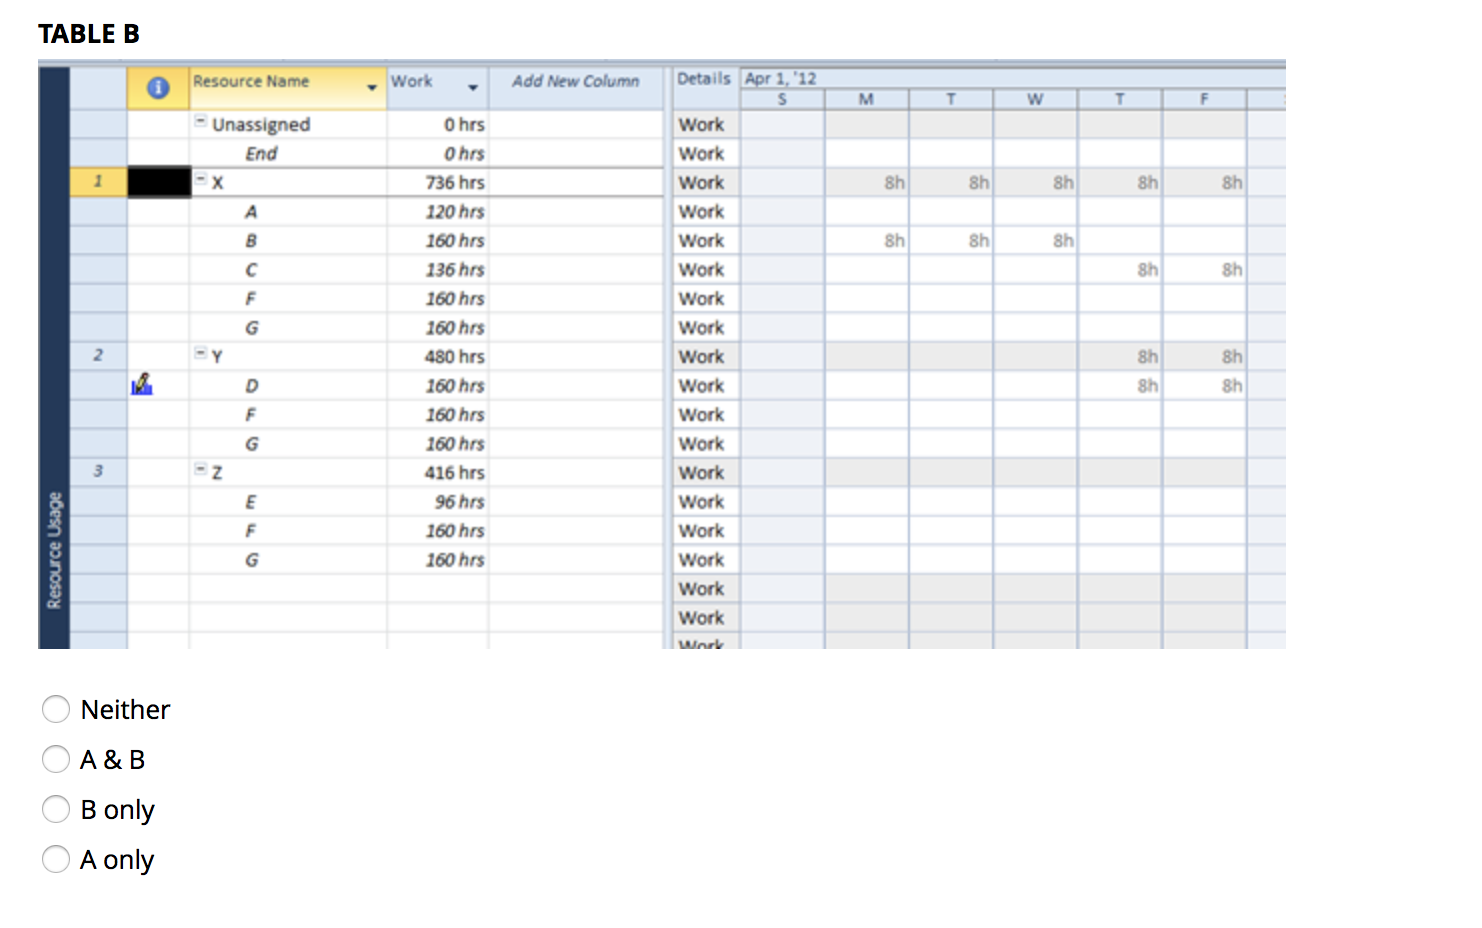The width and height of the screenshot is (1482, 928).
Task: Click the 736 hrs work value for X
Action: [454, 182]
